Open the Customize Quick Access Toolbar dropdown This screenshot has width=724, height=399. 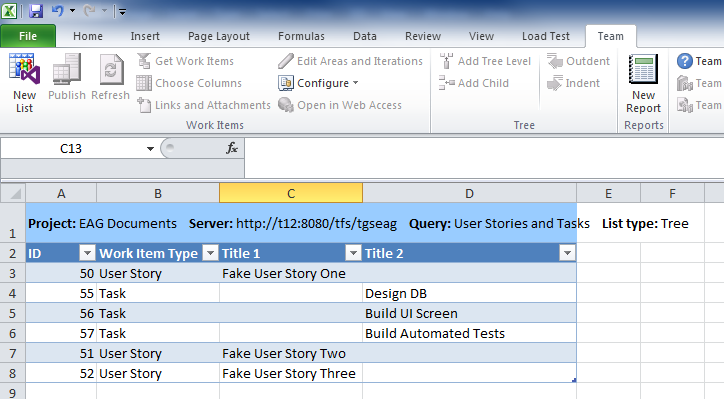click(x=122, y=12)
